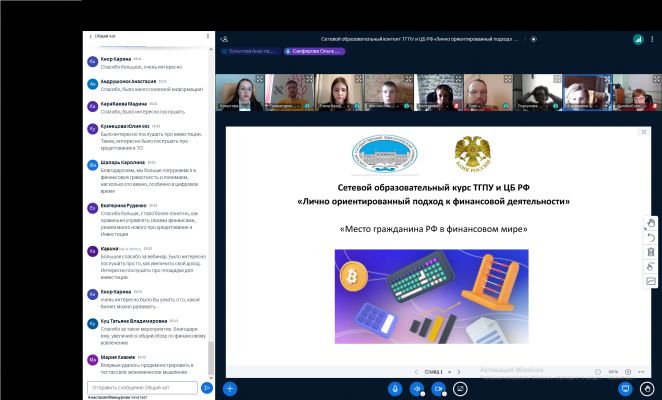Make presentation fullscreen via corner icon
Screen dimensions: 662x400
click(644, 132)
